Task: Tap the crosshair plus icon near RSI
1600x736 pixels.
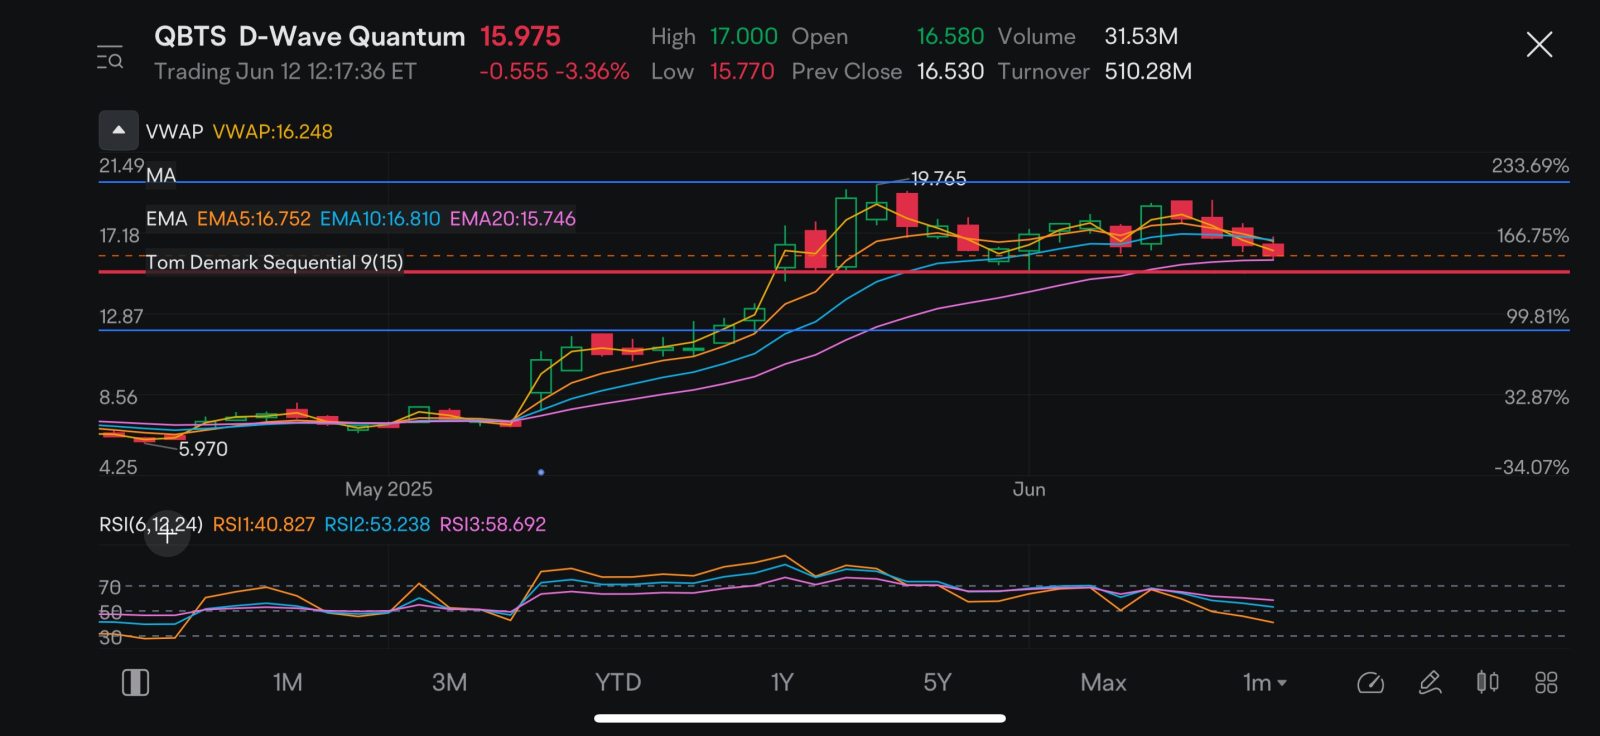Action: click(167, 534)
